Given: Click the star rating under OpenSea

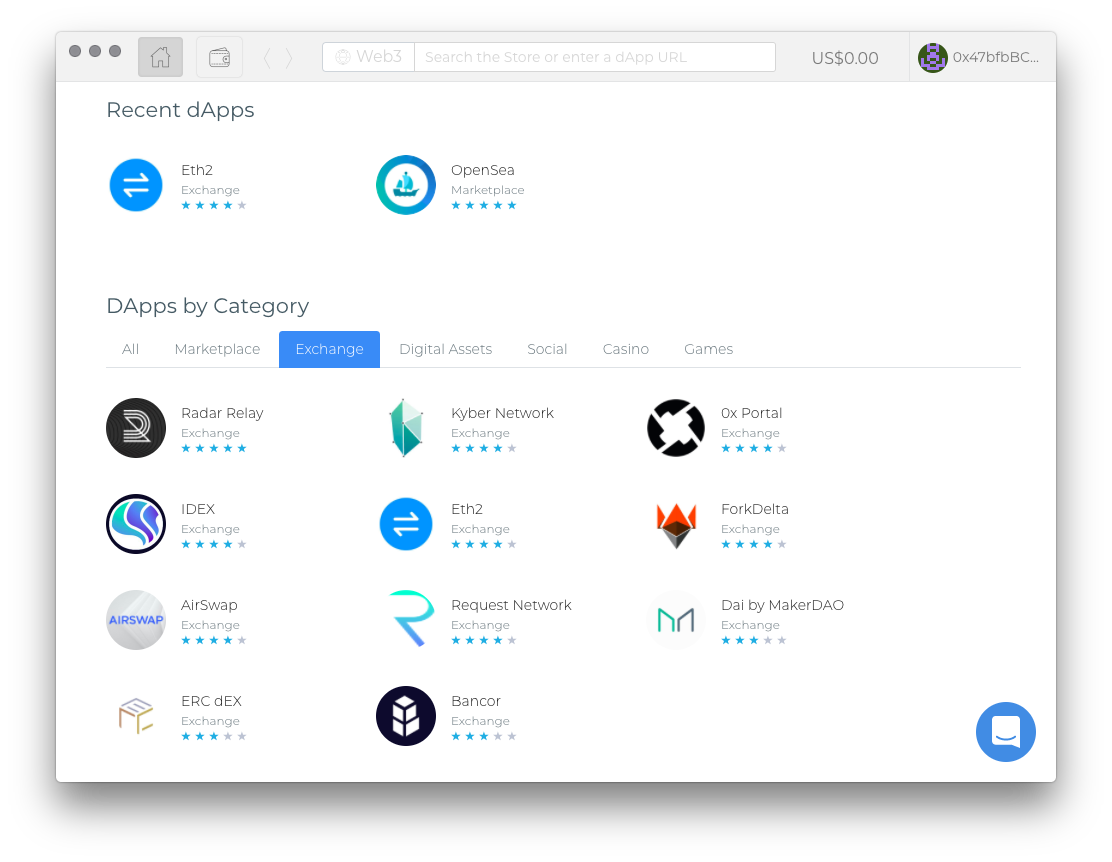Looking at the screenshot, I should 484,206.
